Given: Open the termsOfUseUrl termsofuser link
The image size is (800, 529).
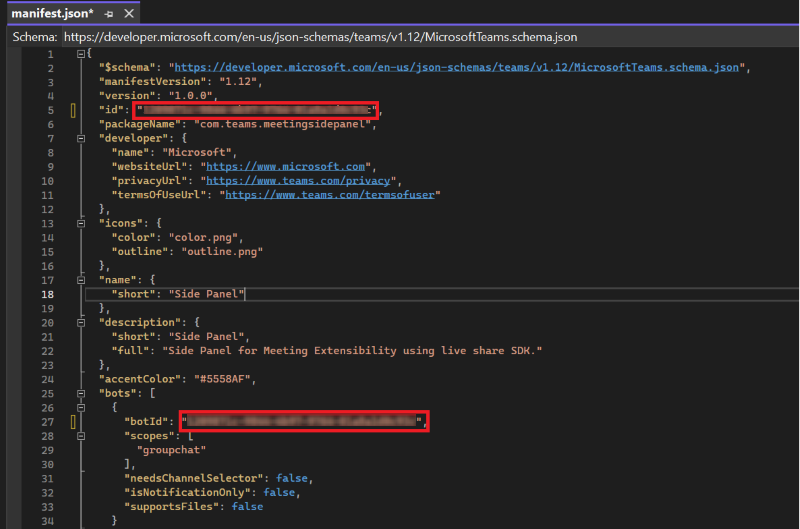Looking at the screenshot, I should point(330,195).
